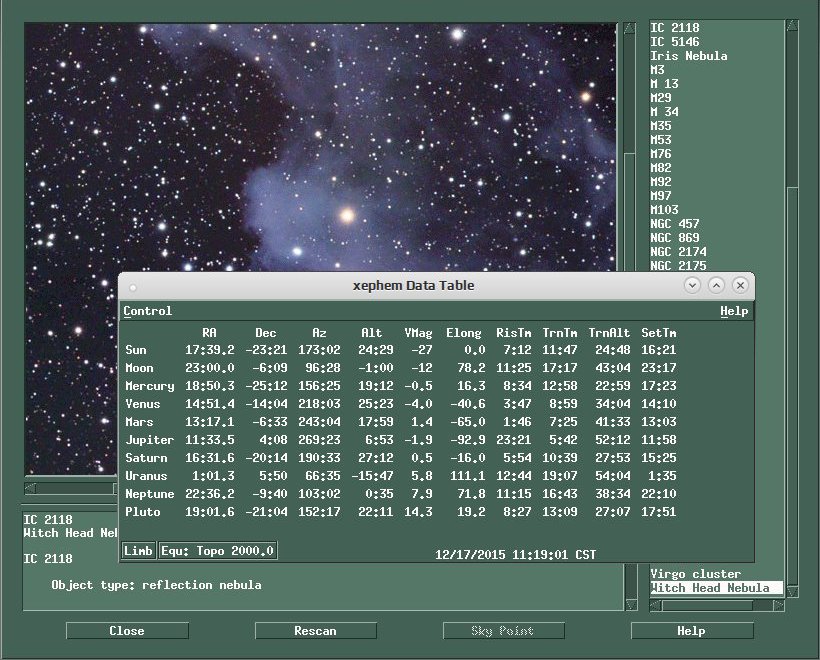Click the Rescan button
Image resolution: width=820 pixels, height=660 pixels.
[x=315, y=631]
